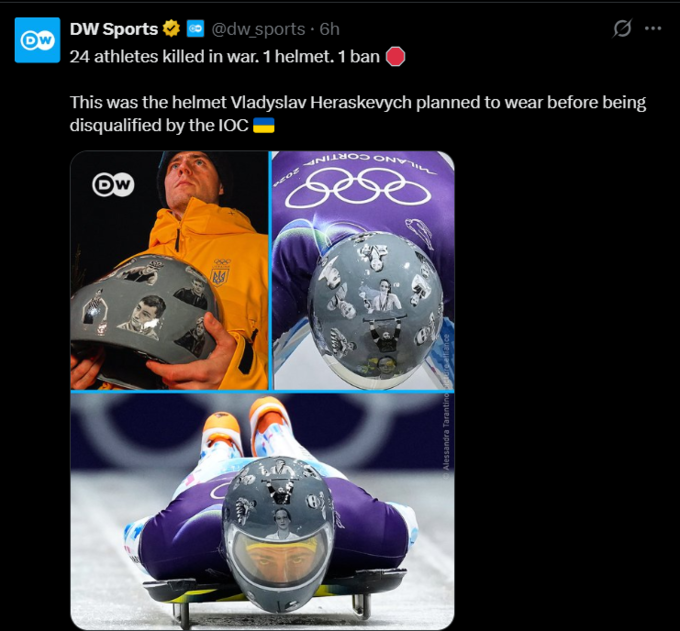The image size is (680, 631).
Task: Click the Olympic rings on the purple suit
Action: point(359,187)
